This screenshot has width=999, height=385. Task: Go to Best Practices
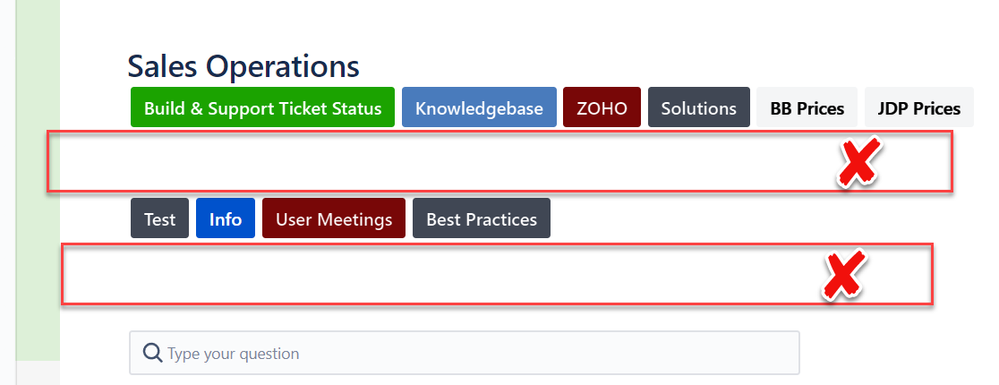pos(482,219)
